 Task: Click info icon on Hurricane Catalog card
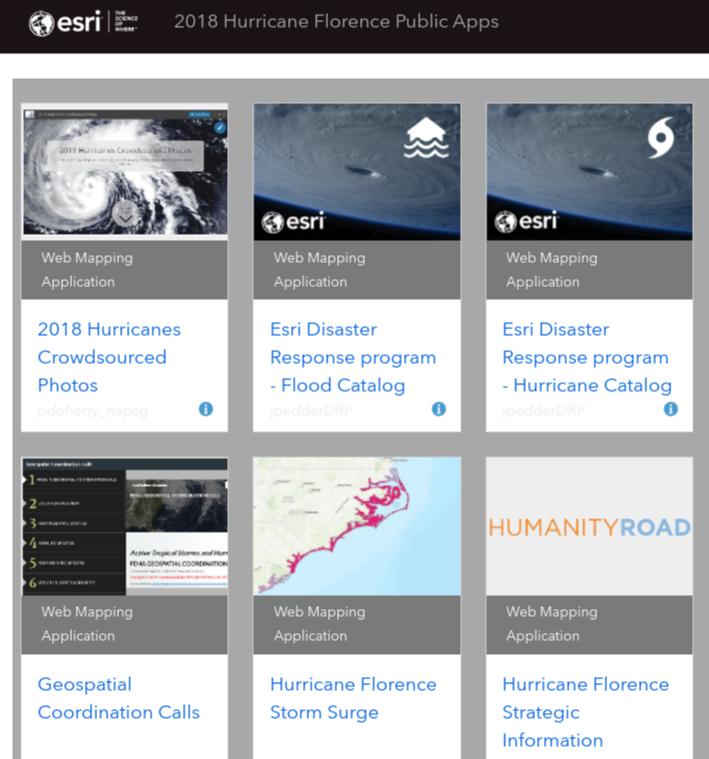point(671,409)
